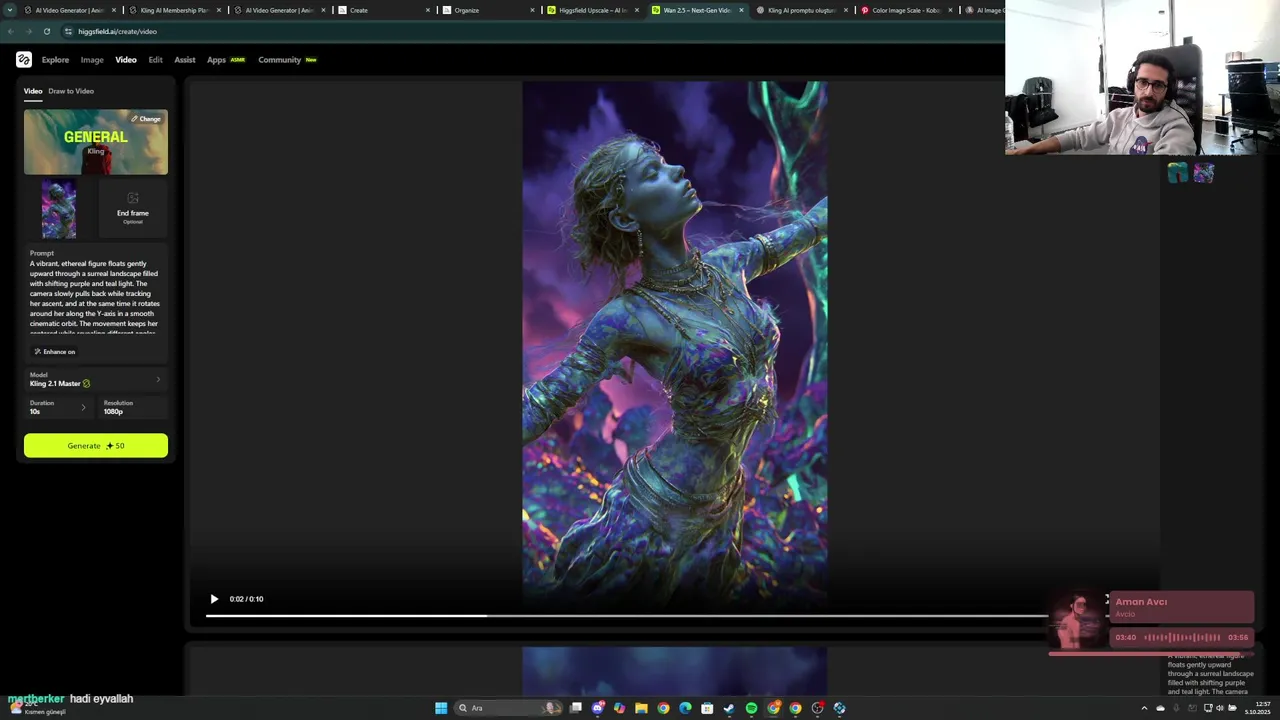Show hidden system tray icons
This screenshot has height=720, width=1280.
1144,708
